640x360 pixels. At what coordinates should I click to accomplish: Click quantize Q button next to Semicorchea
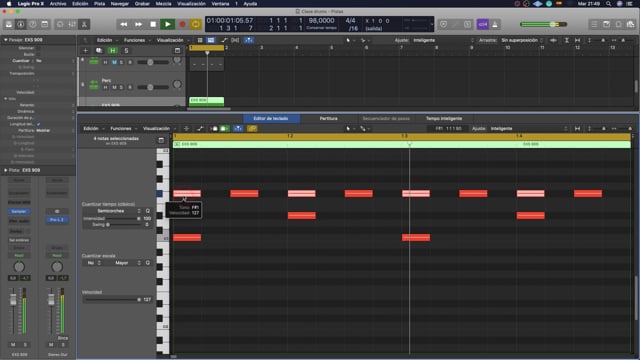pos(148,211)
